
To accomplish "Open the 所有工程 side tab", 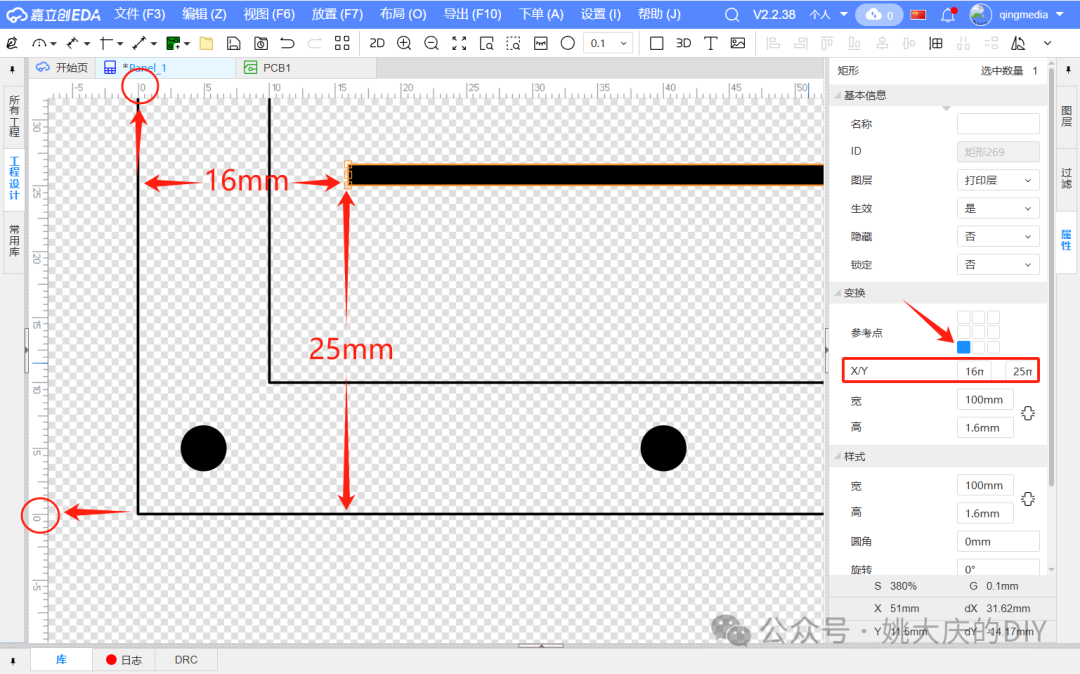I will [14, 116].
